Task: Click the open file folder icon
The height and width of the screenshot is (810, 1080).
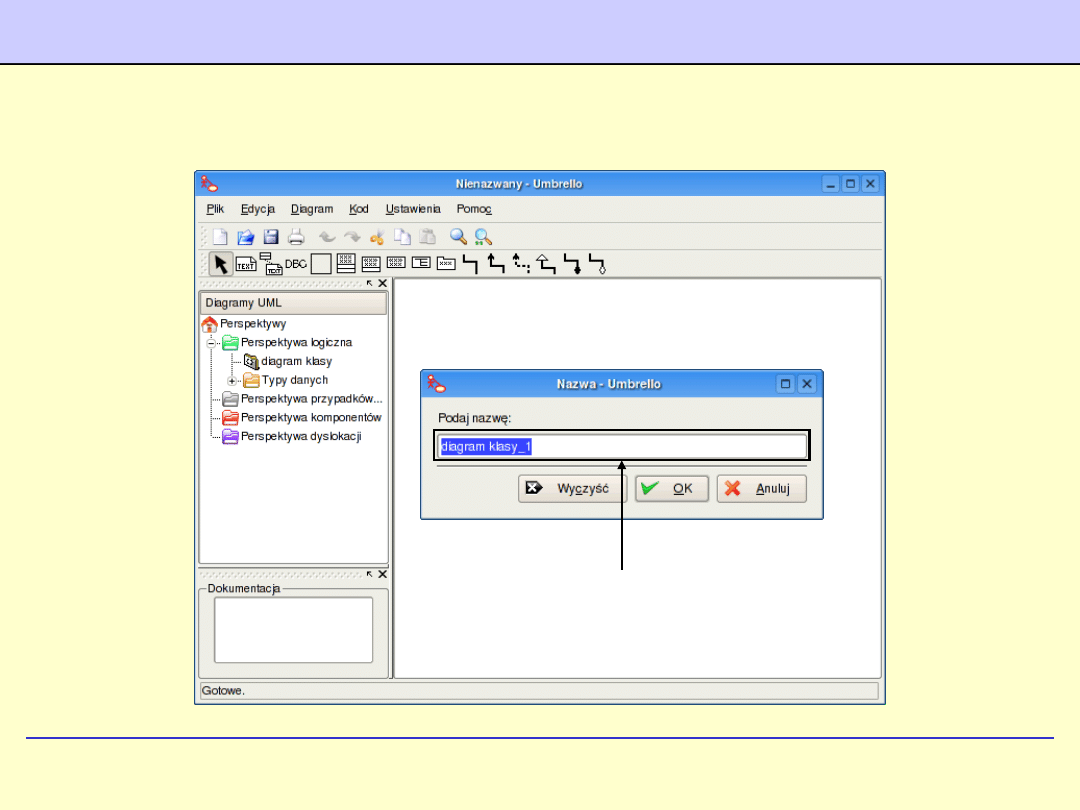Action: pos(245,237)
